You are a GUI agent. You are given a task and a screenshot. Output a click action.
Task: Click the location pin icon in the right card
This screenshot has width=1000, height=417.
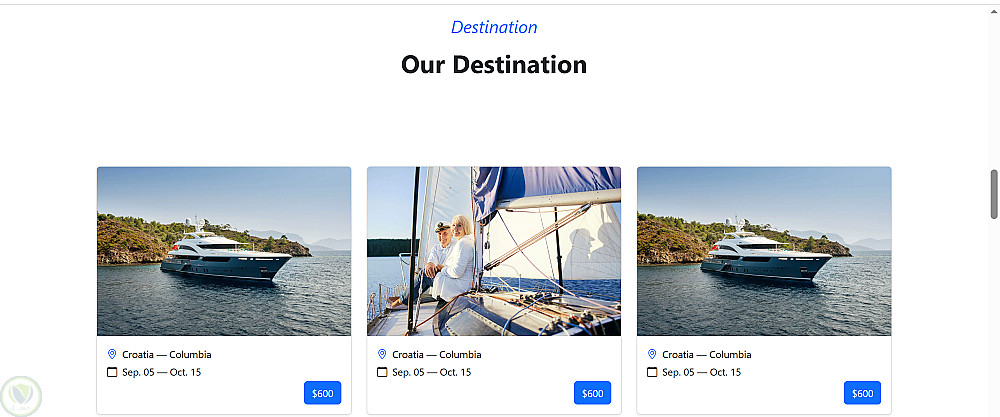click(x=652, y=354)
